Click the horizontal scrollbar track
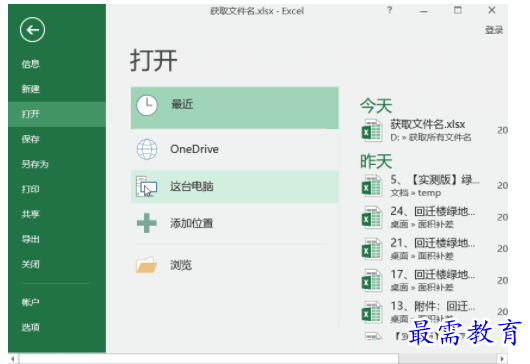Screen dimensions: 530x364 tap(447, 358)
